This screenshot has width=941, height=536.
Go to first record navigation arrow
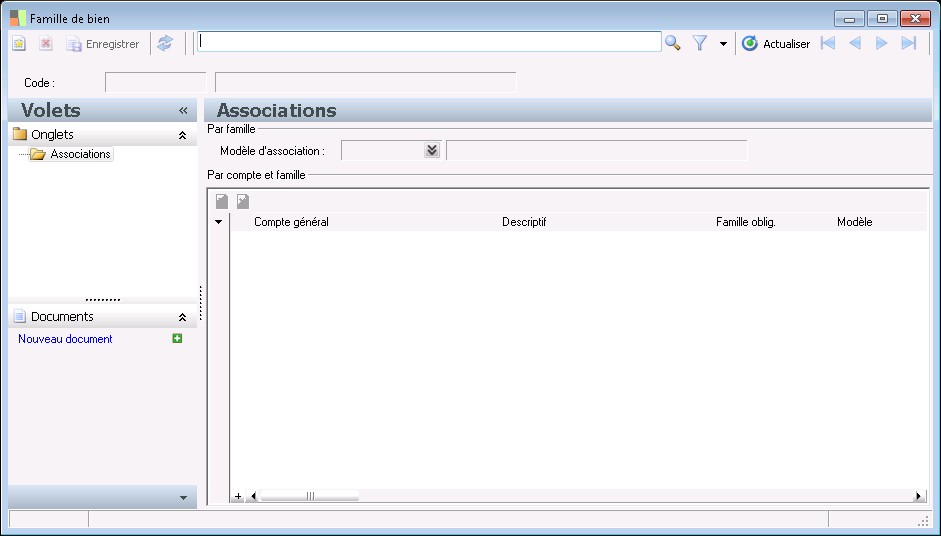pos(828,43)
